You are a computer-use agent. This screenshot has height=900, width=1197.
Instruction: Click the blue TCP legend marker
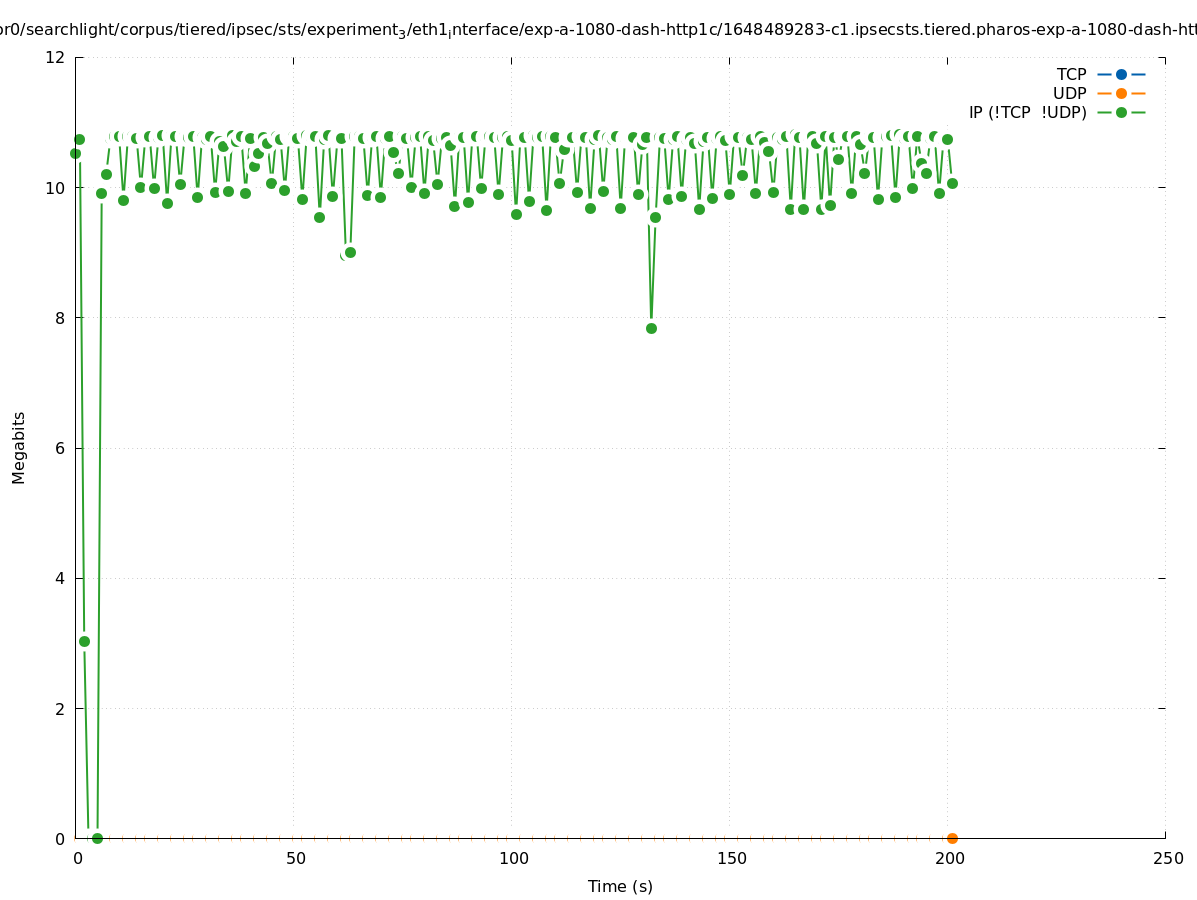1121,74
